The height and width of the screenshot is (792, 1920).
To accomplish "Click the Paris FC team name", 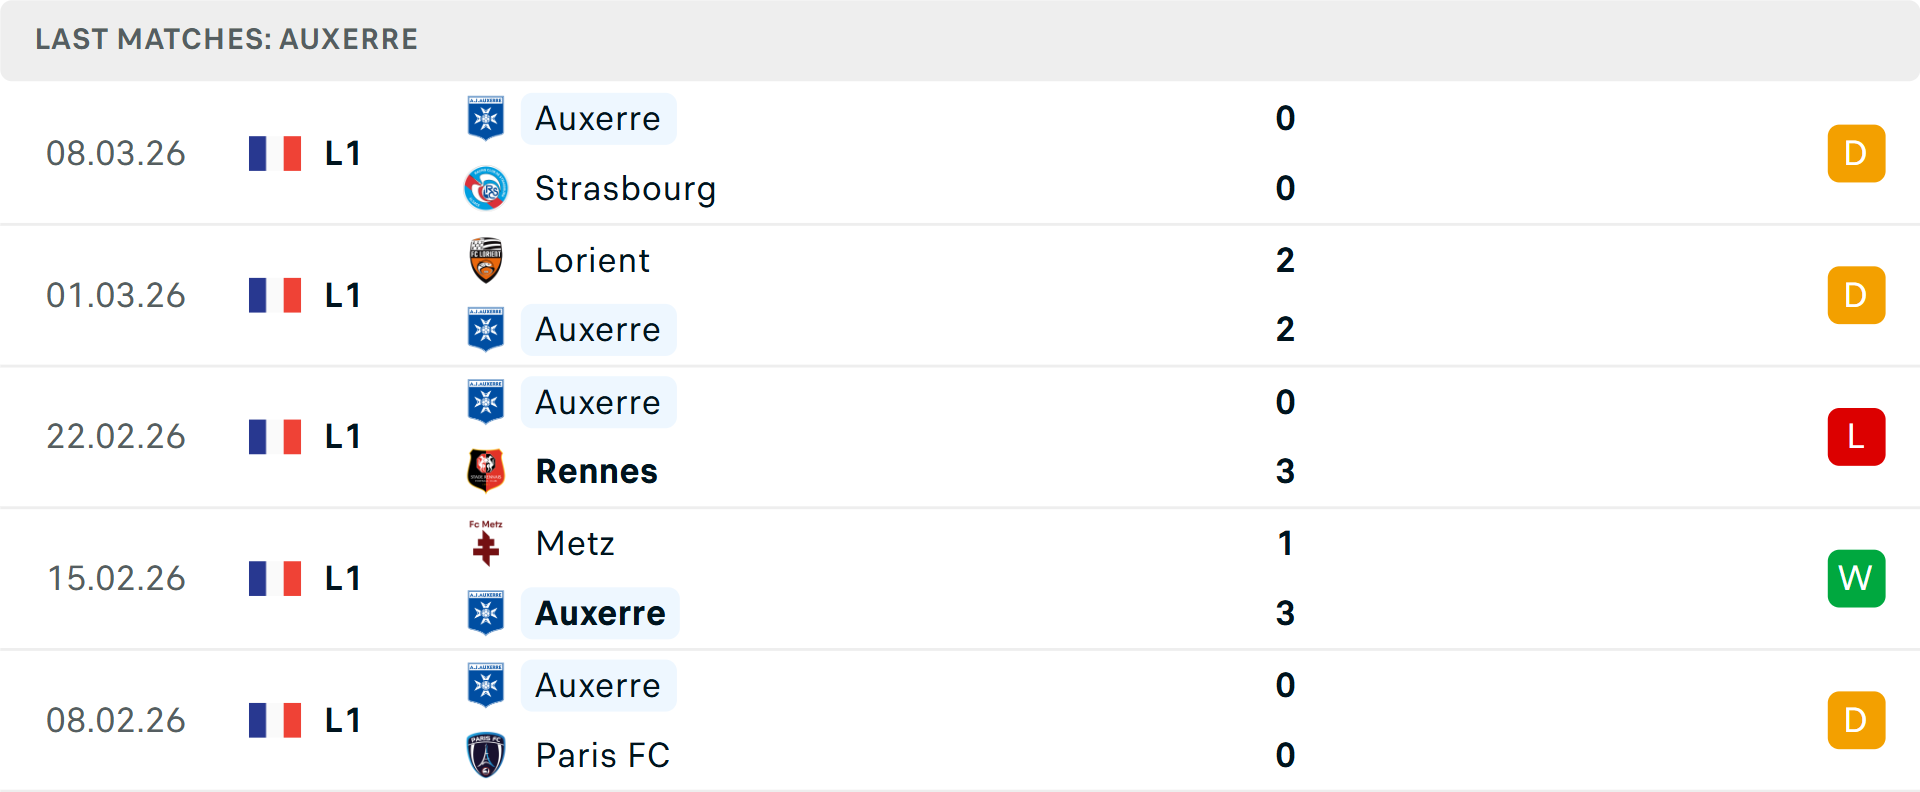I will pyautogui.click(x=602, y=755).
